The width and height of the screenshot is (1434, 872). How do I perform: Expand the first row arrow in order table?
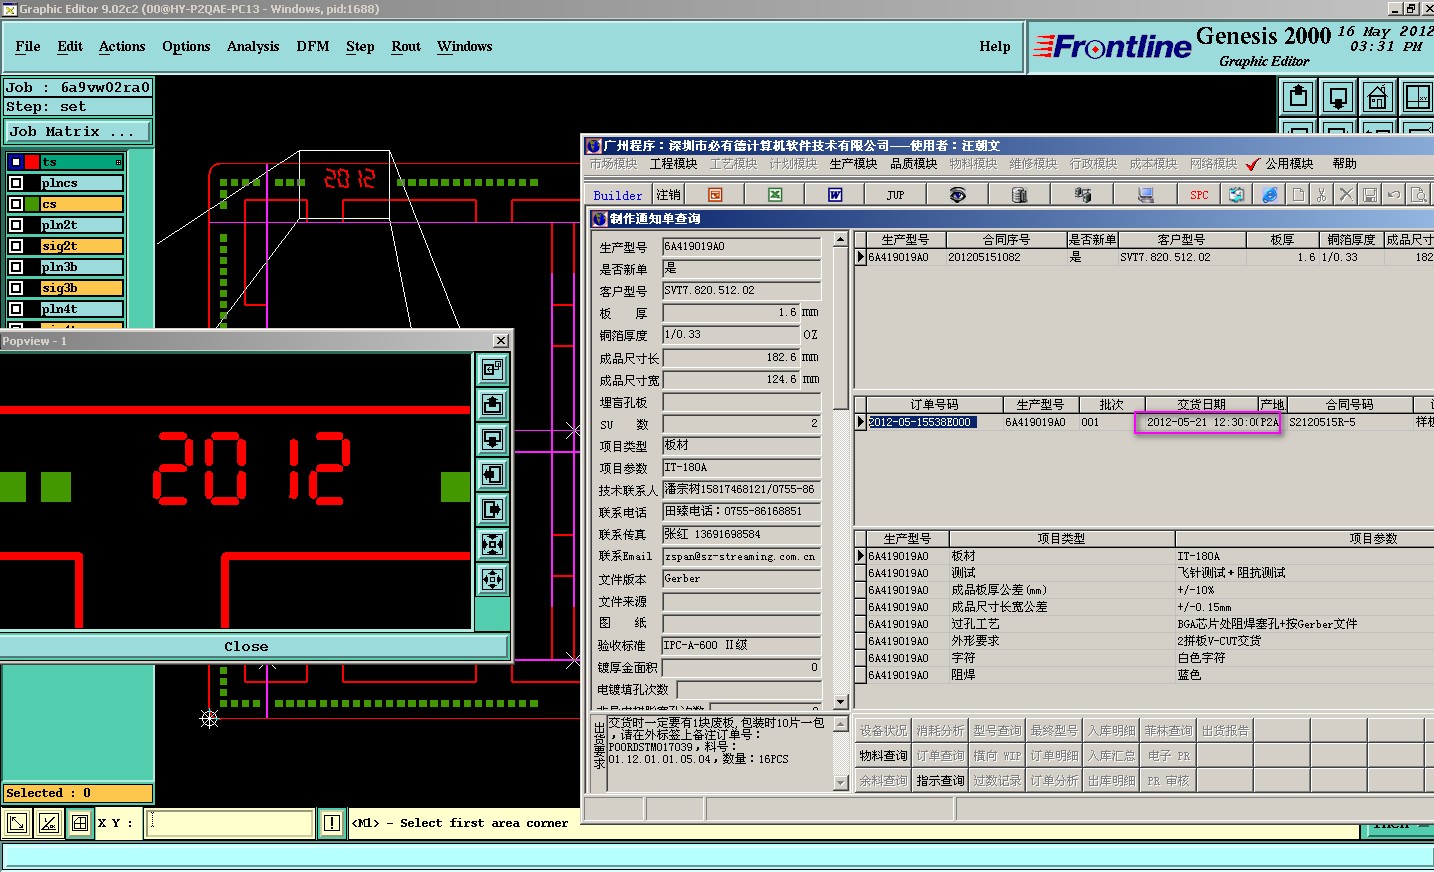[861, 422]
